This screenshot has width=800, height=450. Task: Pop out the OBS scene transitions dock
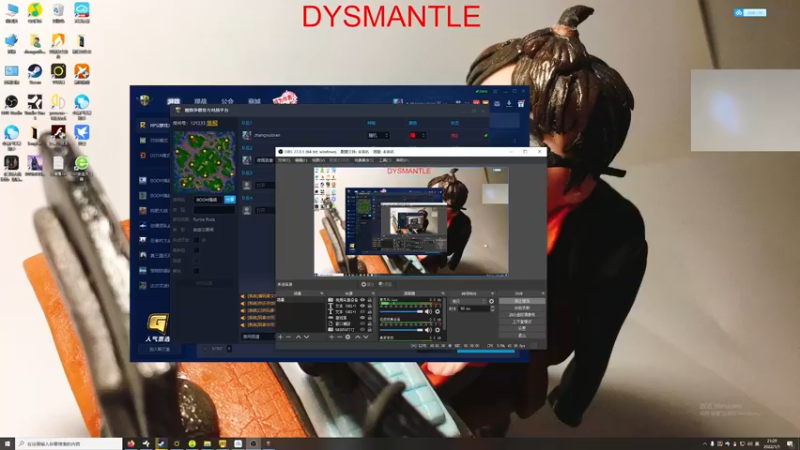[x=492, y=293]
